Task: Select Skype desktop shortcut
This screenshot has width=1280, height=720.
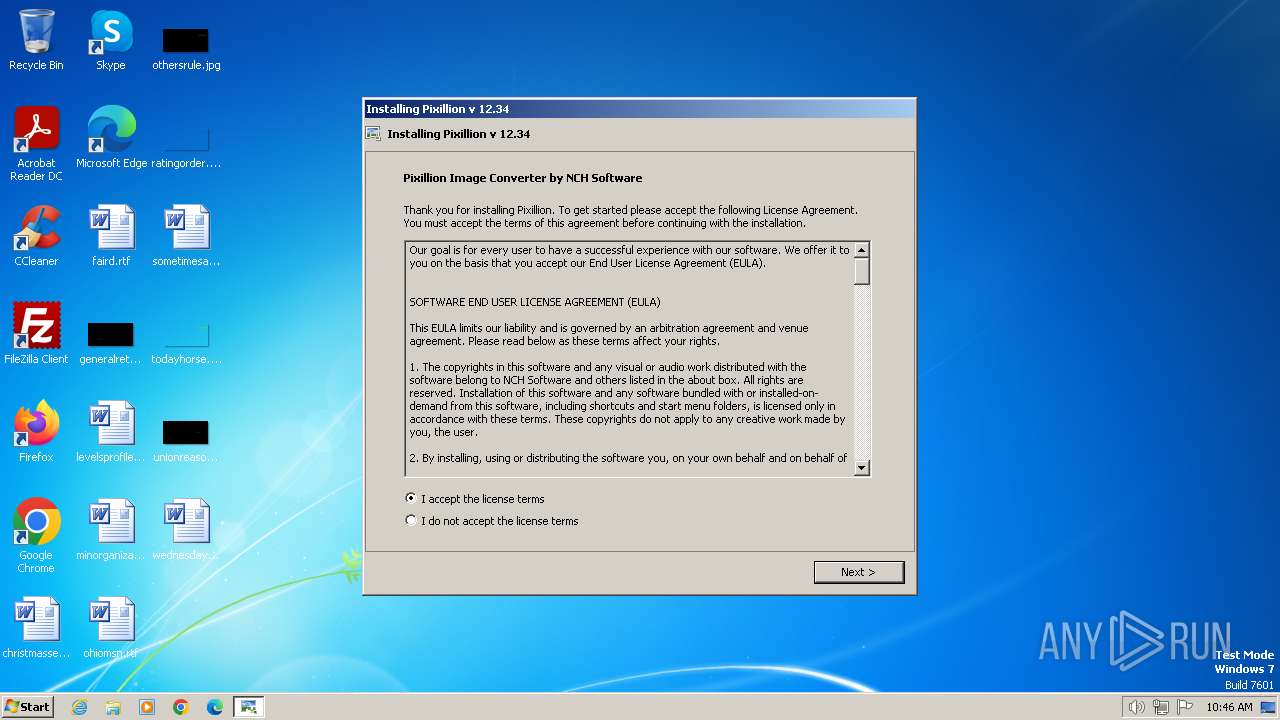Action: pyautogui.click(x=111, y=40)
